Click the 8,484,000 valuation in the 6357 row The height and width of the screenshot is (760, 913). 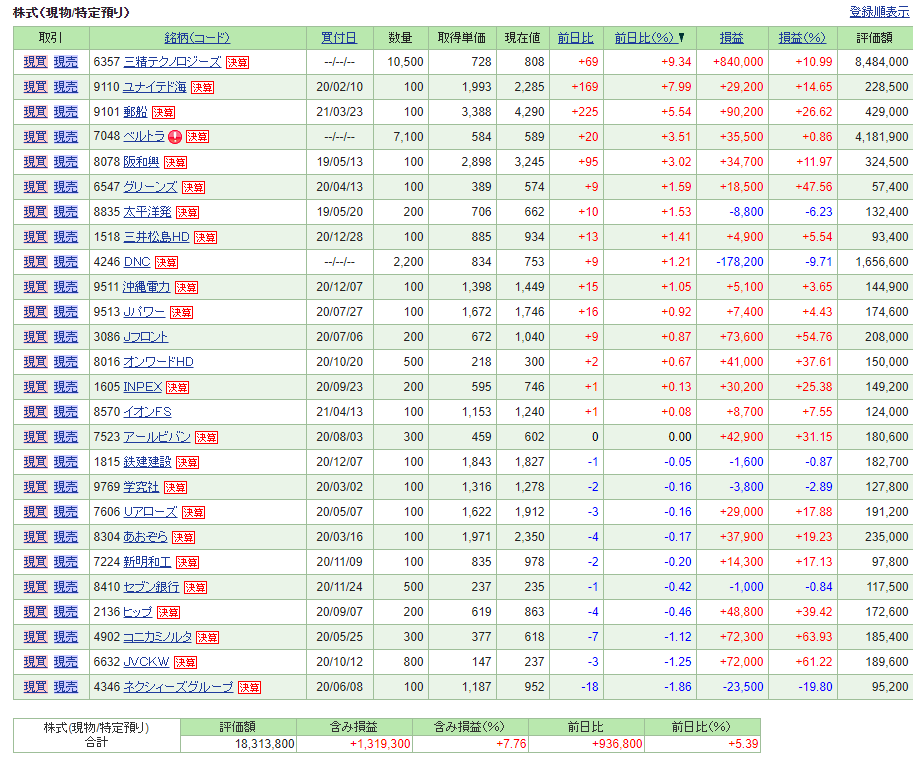[882, 62]
